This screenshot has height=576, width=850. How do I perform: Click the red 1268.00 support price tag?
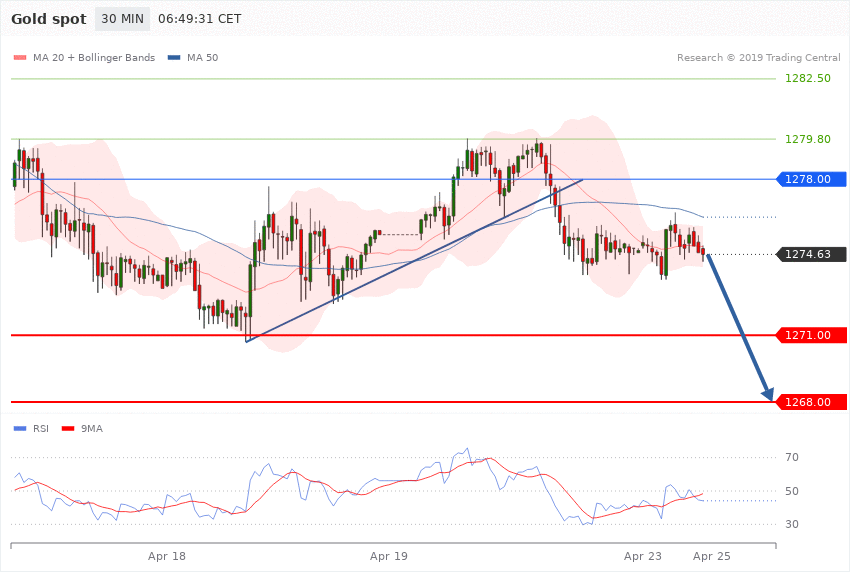point(812,402)
